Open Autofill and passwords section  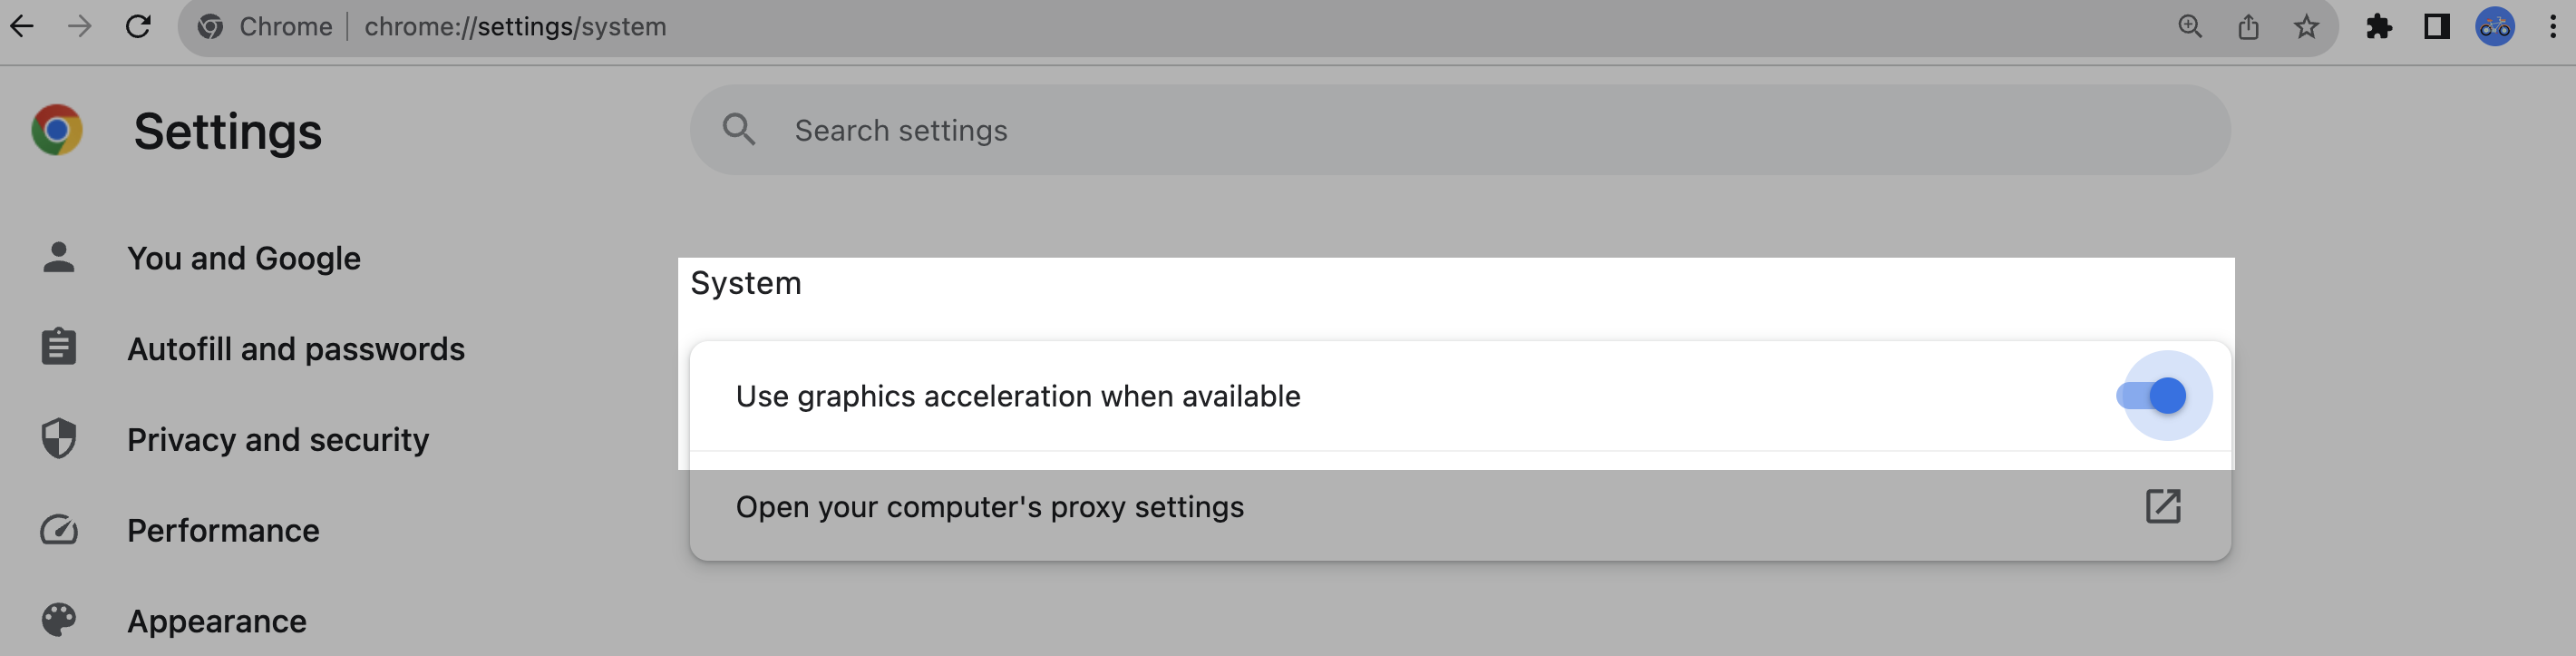pyautogui.click(x=295, y=349)
